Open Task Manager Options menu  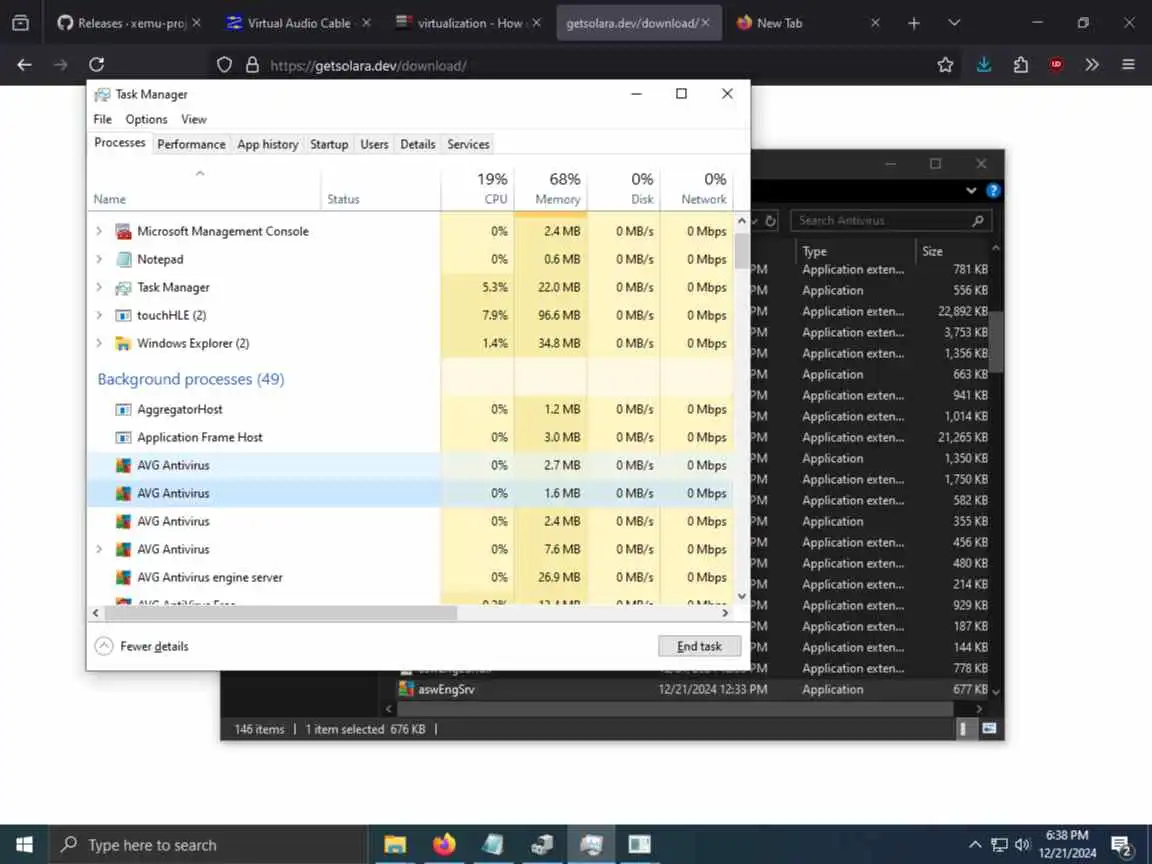146,119
